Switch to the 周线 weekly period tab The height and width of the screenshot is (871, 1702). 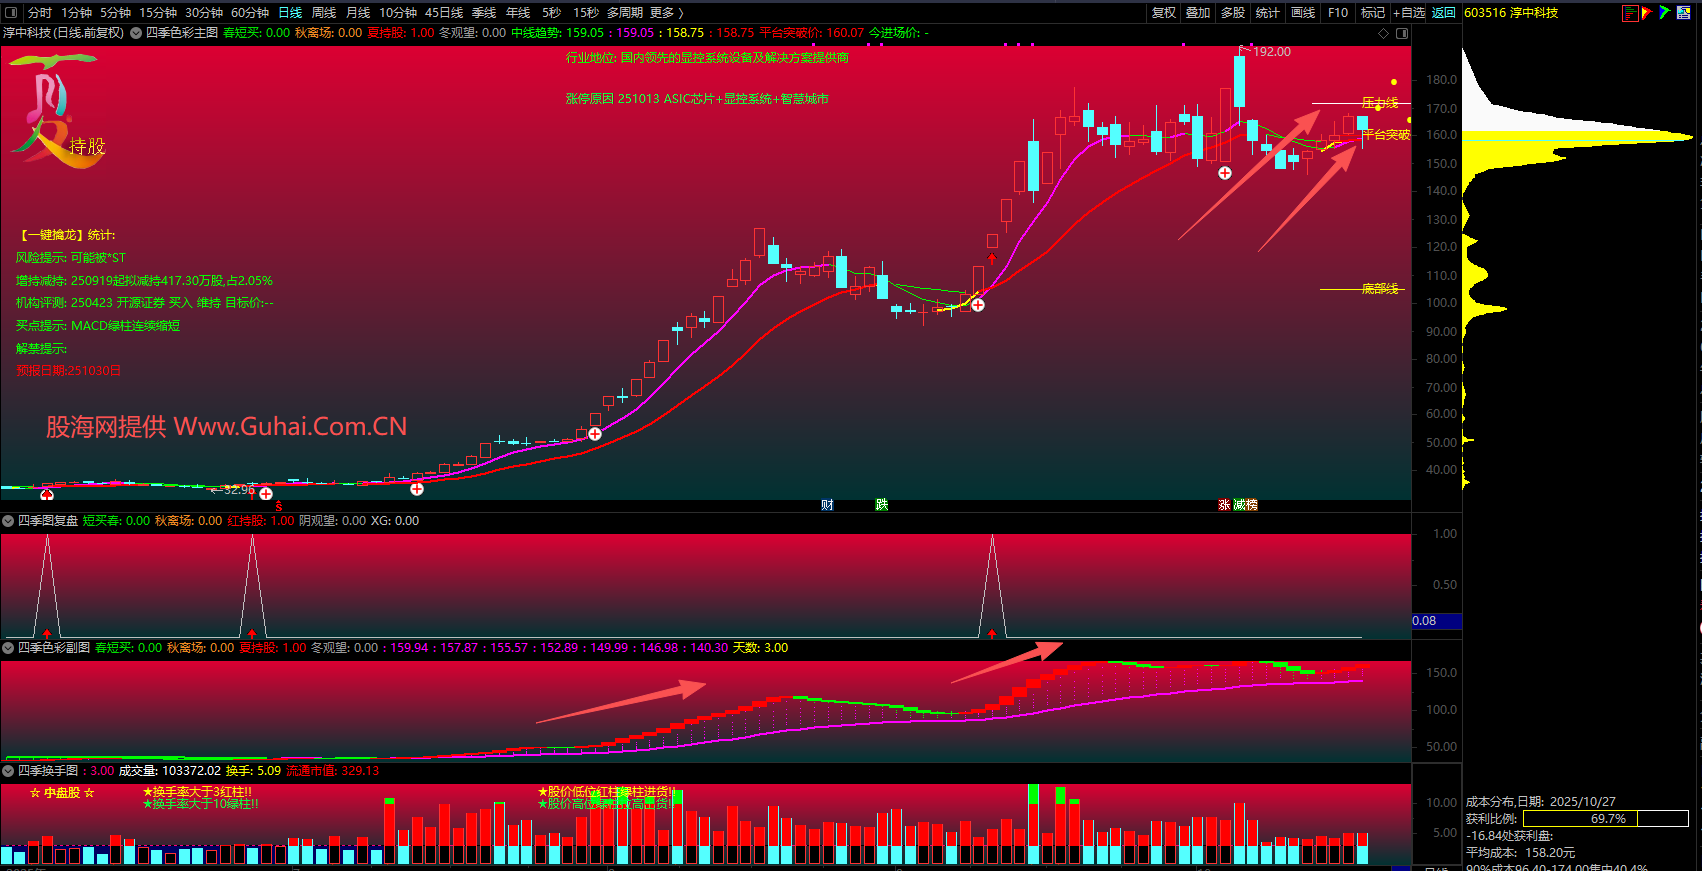pyautogui.click(x=324, y=13)
